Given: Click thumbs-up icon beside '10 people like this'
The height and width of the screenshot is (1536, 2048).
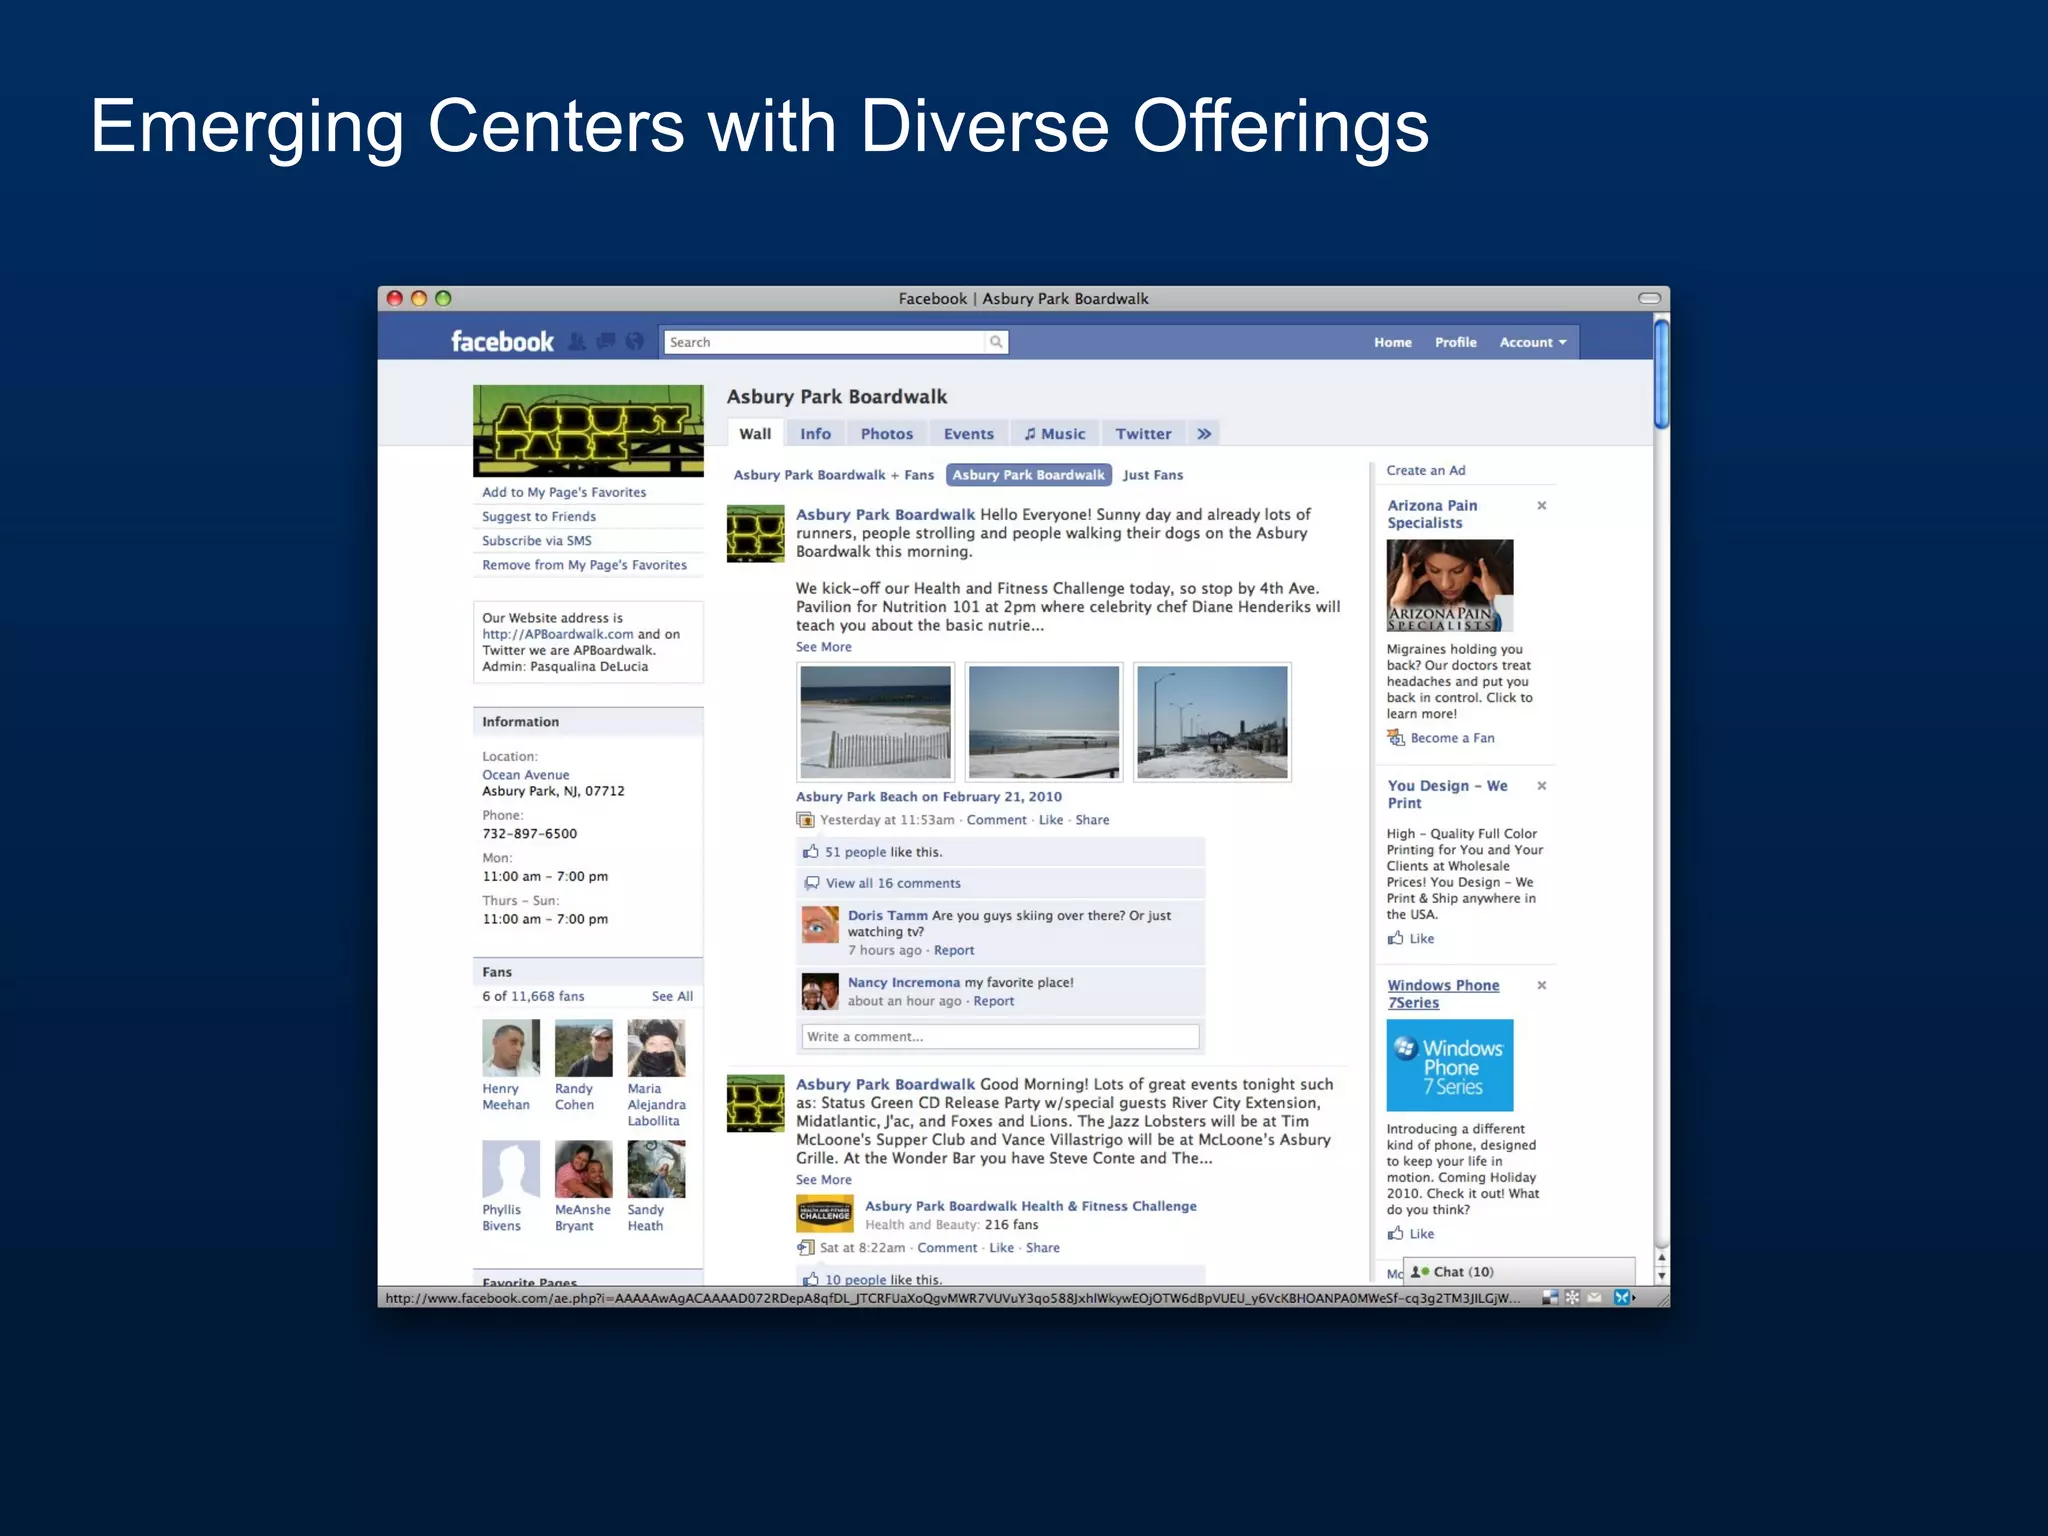Looking at the screenshot, I should pyautogui.click(x=811, y=1279).
